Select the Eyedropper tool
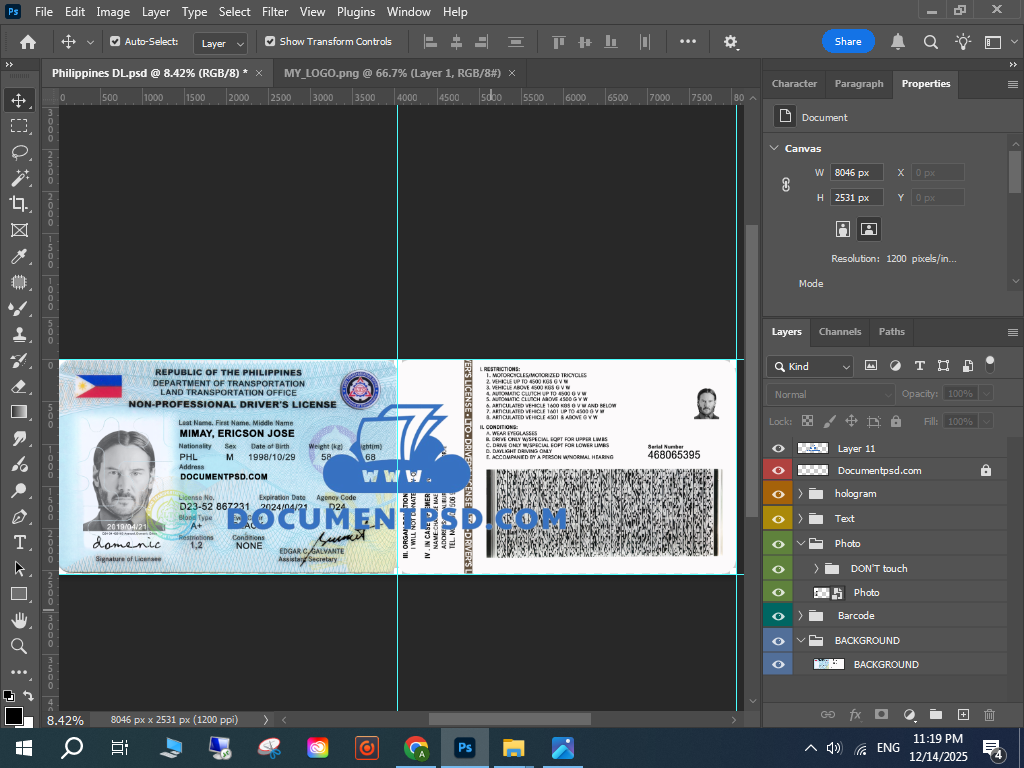Image resolution: width=1024 pixels, height=768 pixels. [x=19, y=257]
